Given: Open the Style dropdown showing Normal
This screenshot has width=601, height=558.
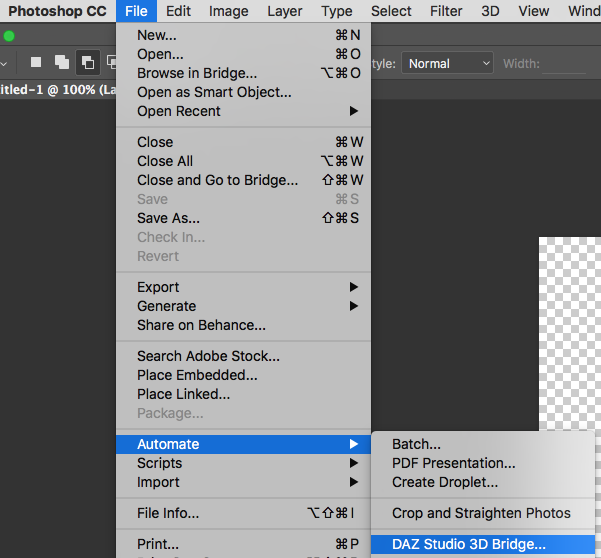Looking at the screenshot, I should 447,63.
